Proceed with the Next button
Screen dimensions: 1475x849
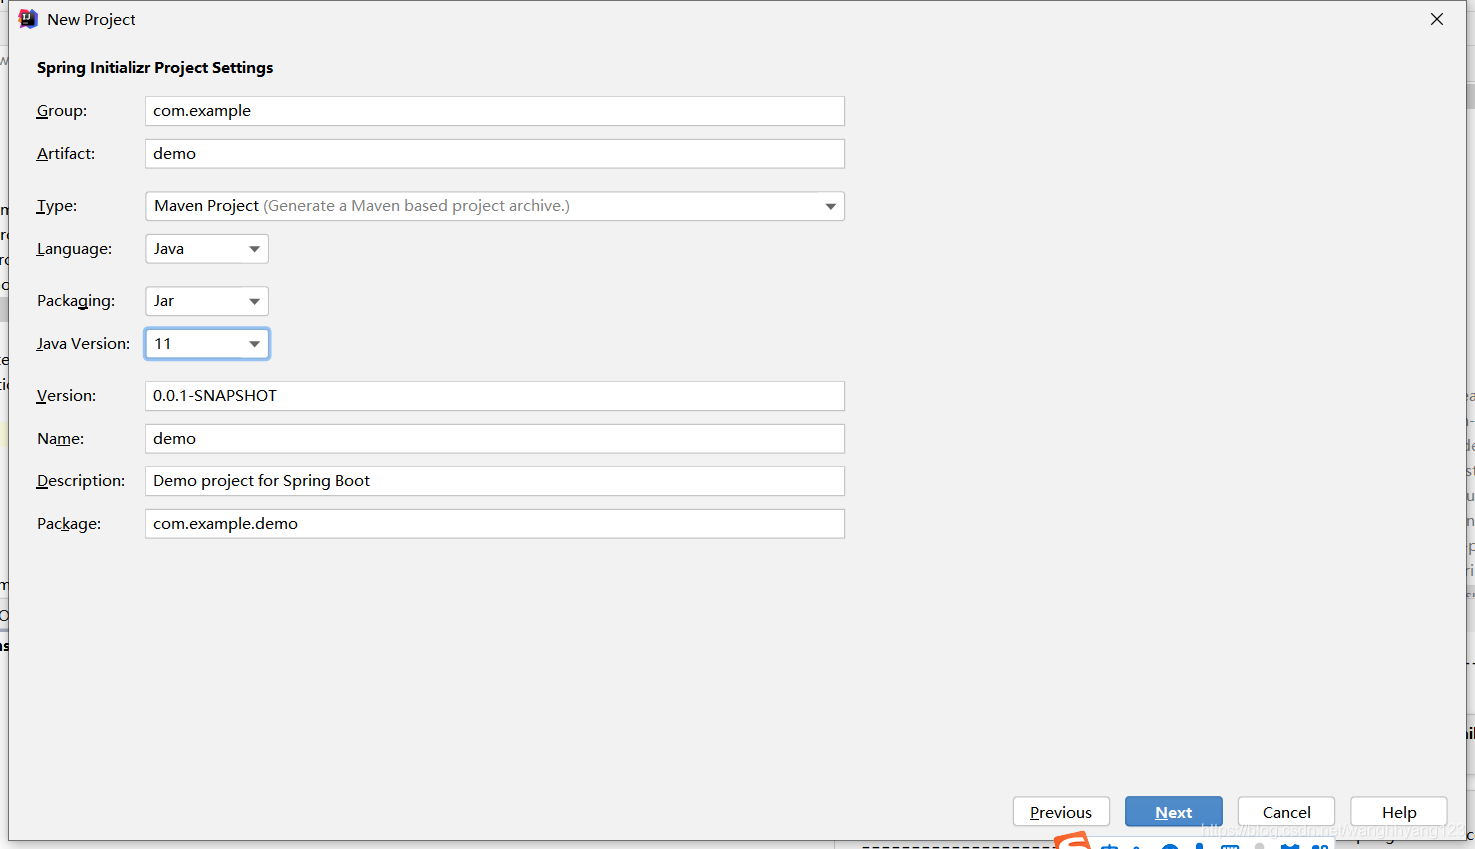(1174, 812)
